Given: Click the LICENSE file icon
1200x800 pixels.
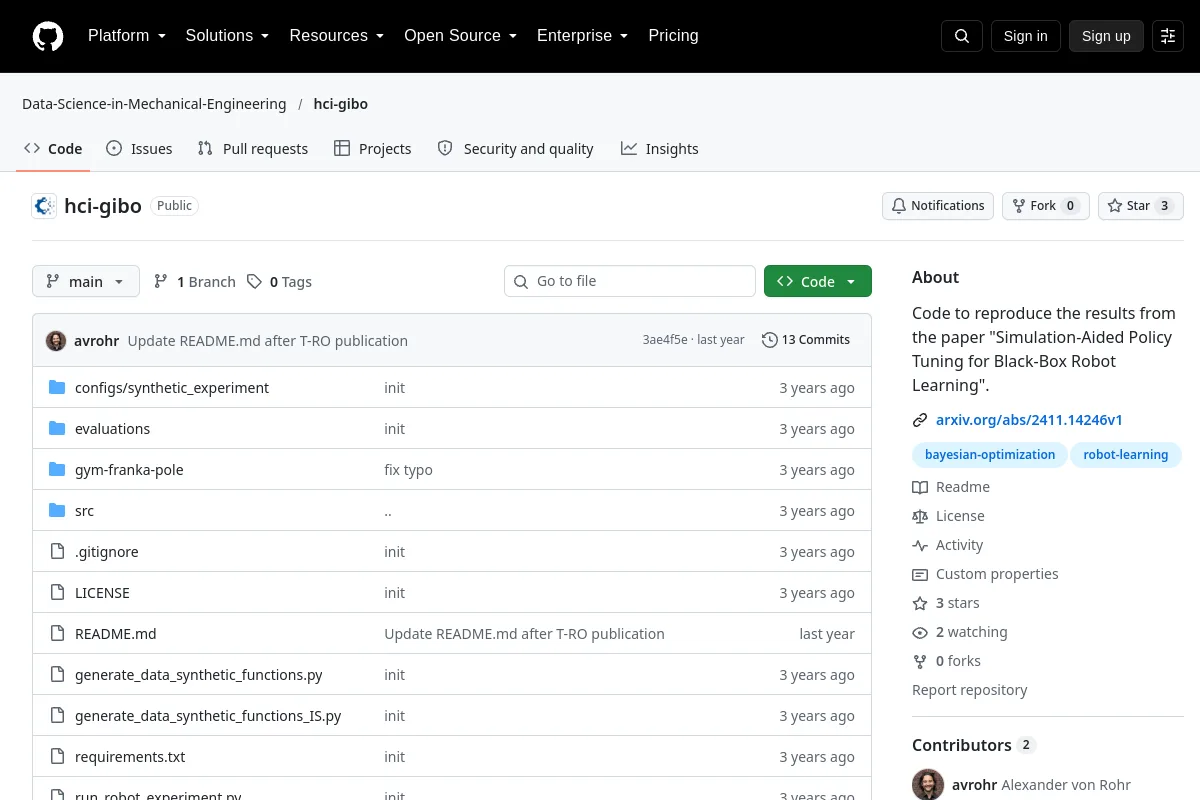Looking at the screenshot, I should pos(57,593).
